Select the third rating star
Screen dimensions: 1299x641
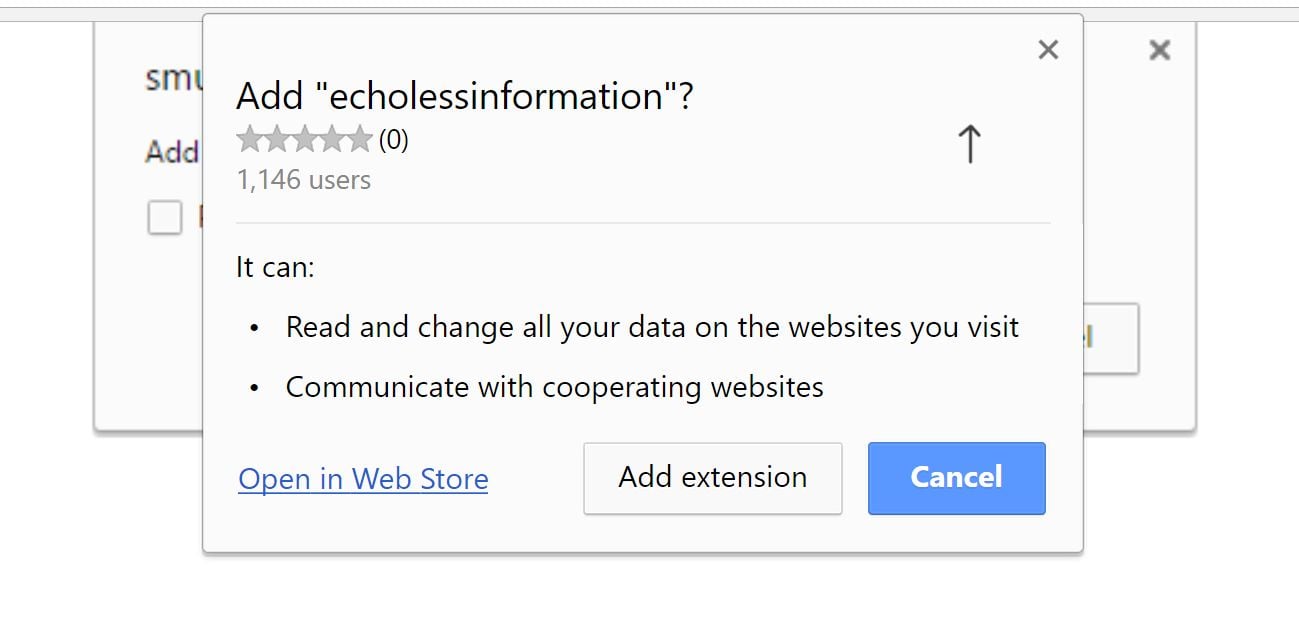pyautogui.click(x=304, y=140)
